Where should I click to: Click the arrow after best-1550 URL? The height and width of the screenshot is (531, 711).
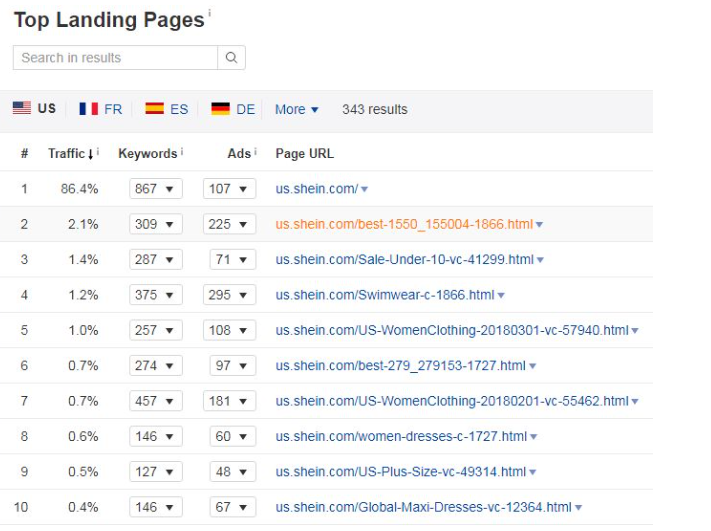click(539, 225)
